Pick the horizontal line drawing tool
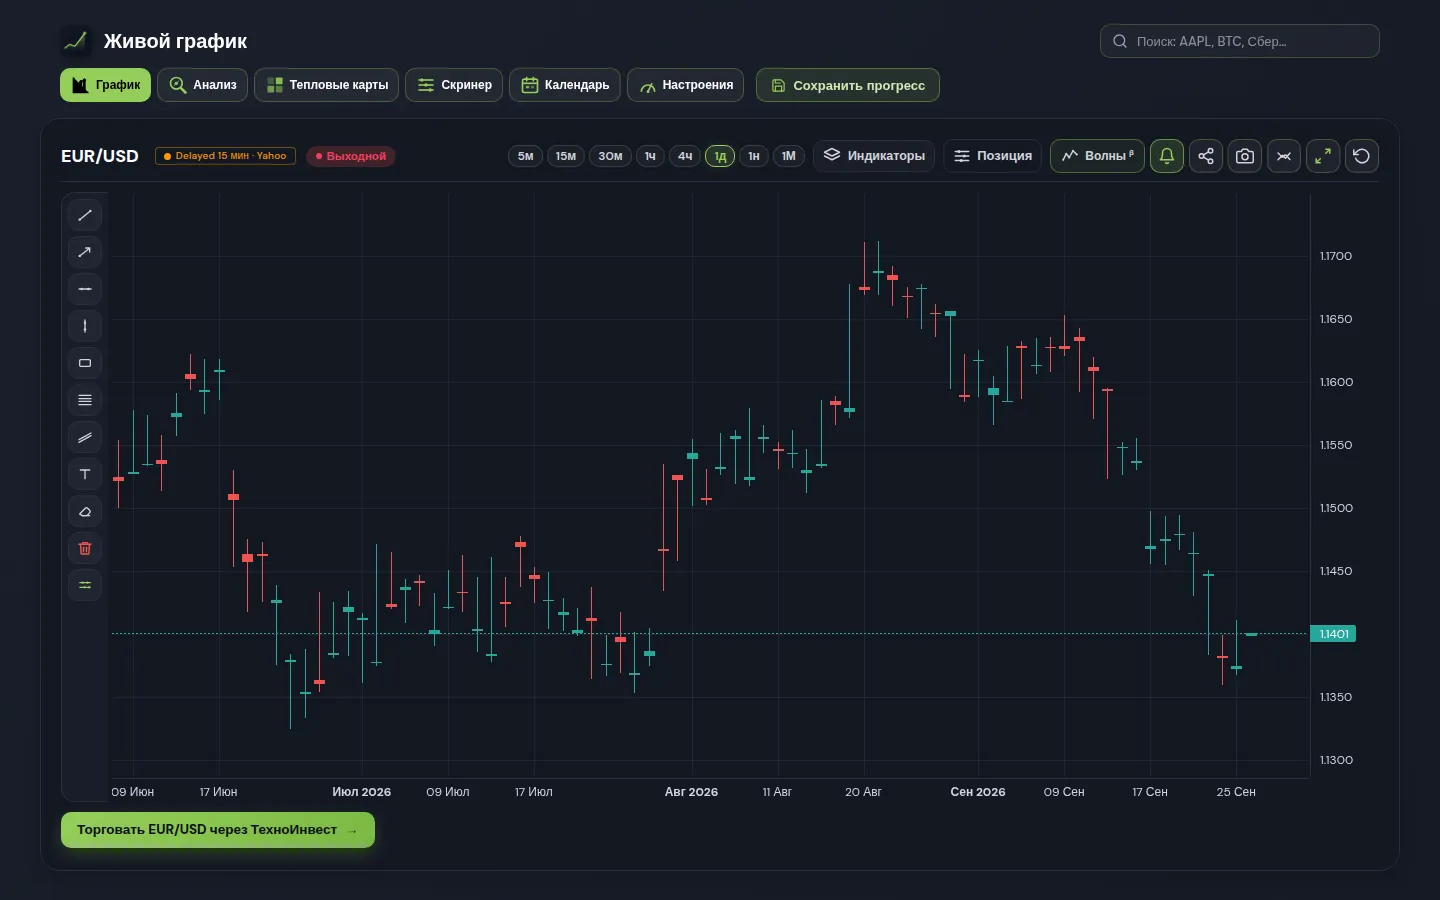Screen dimensions: 1440x900 [85, 289]
